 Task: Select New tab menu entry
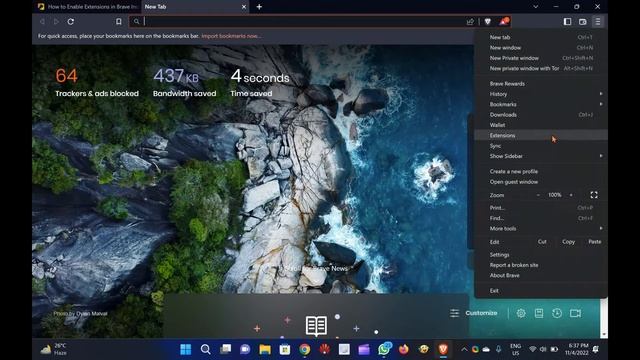tap(541, 37)
